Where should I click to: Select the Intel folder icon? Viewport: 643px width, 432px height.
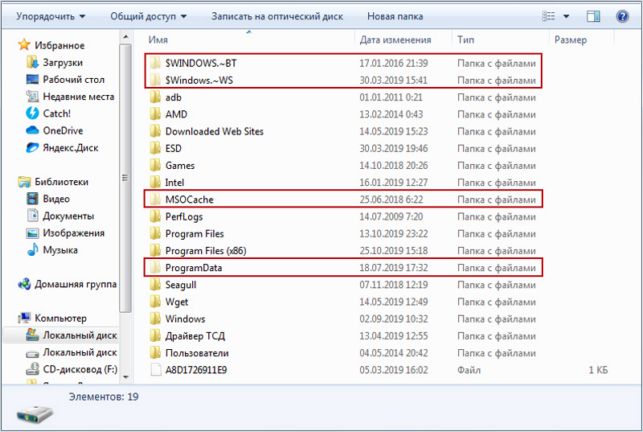tap(155, 182)
